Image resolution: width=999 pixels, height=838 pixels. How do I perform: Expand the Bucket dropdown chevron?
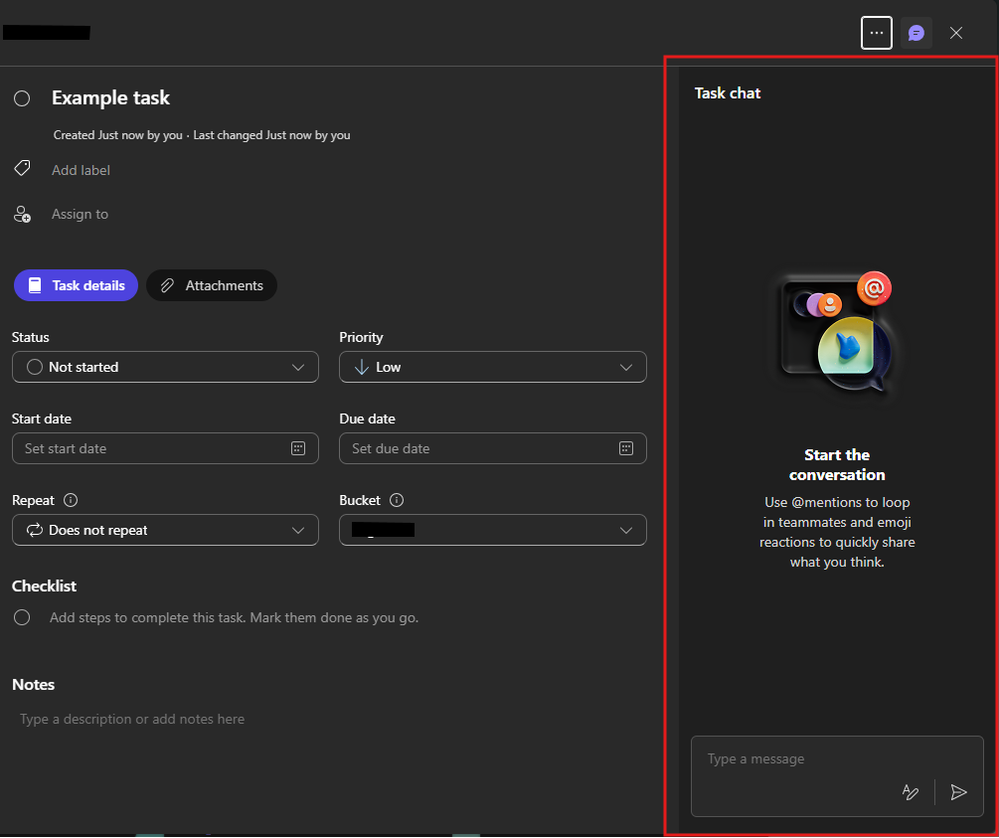point(626,531)
